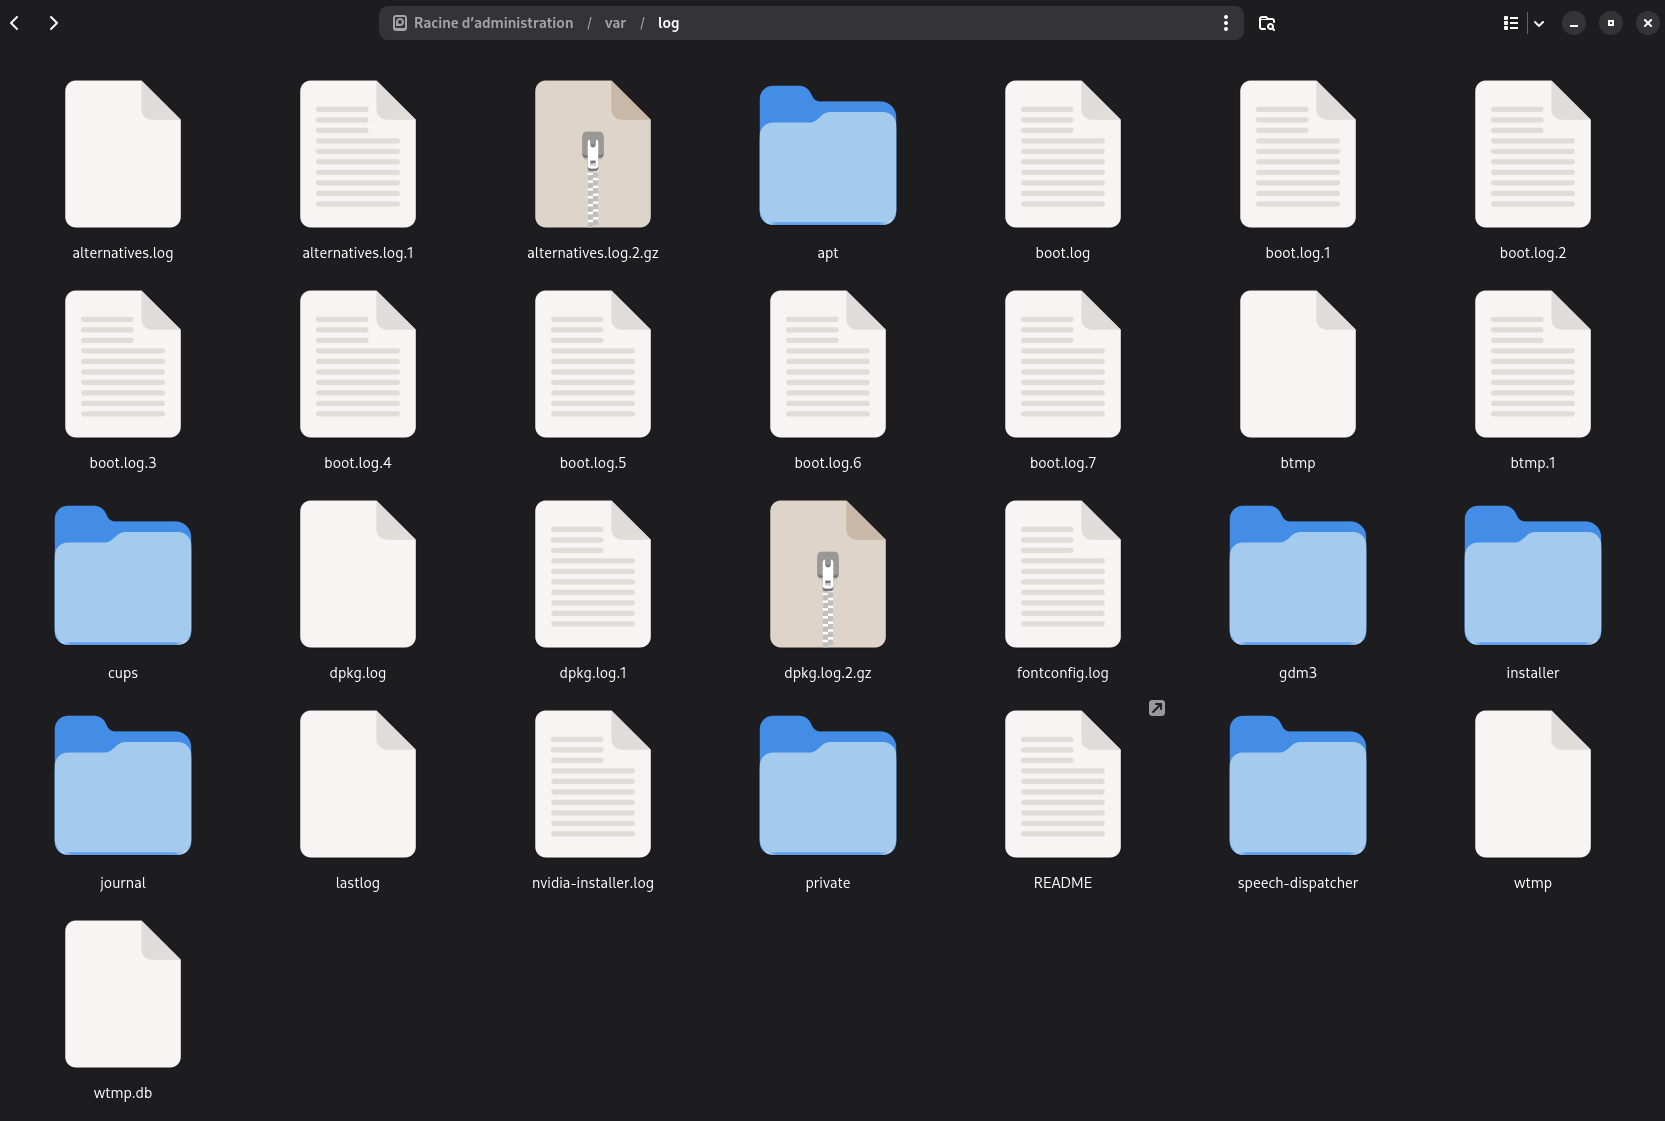Click the 'dpkg.log' file name
Screen dimensions: 1665x1121
[x=358, y=673]
